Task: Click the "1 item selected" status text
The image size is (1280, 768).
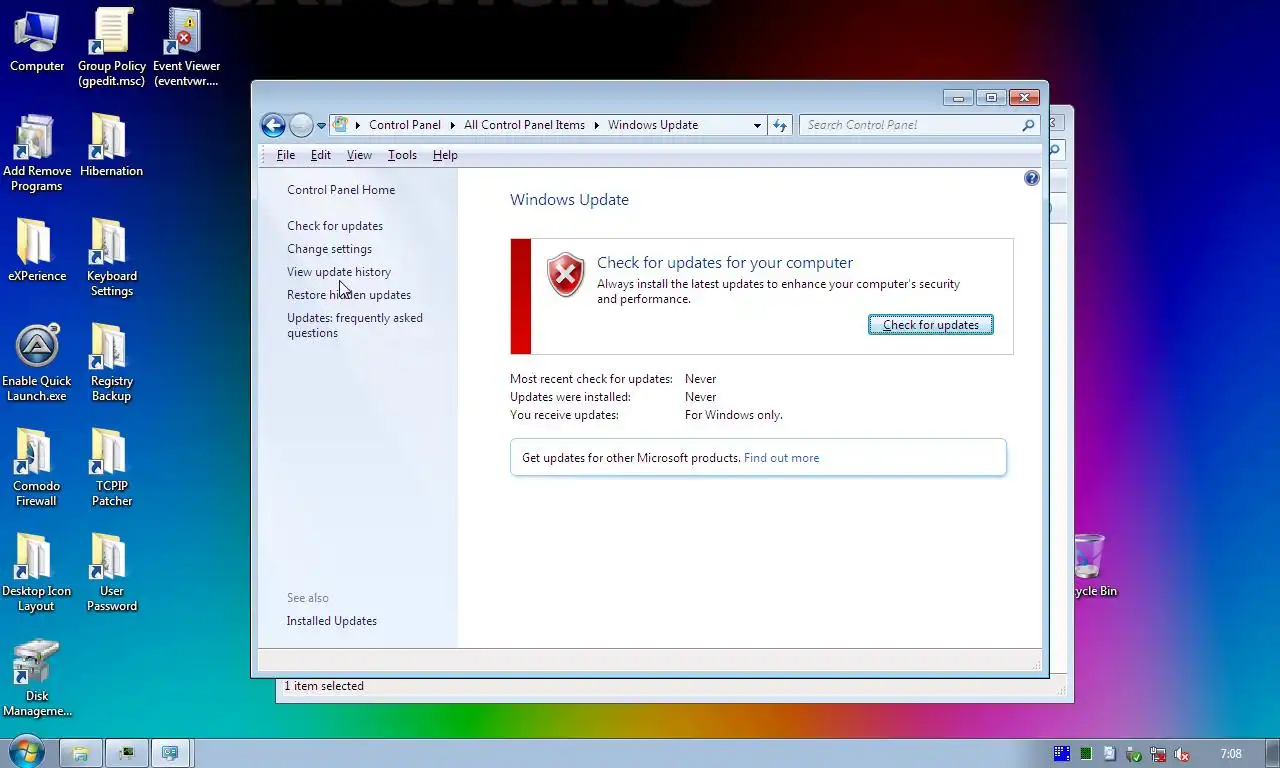Action: pyautogui.click(x=324, y=686)
